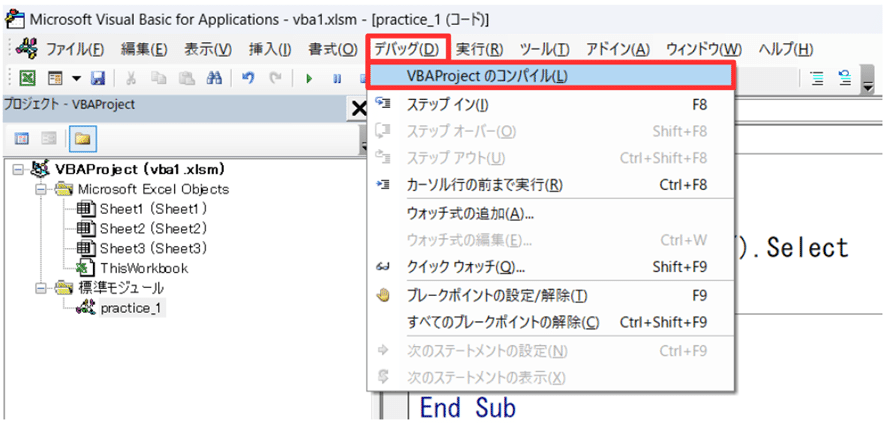The image size is (886, 423).
Task: Select the practice_1 module in tree
Action: tap(133, 308)
